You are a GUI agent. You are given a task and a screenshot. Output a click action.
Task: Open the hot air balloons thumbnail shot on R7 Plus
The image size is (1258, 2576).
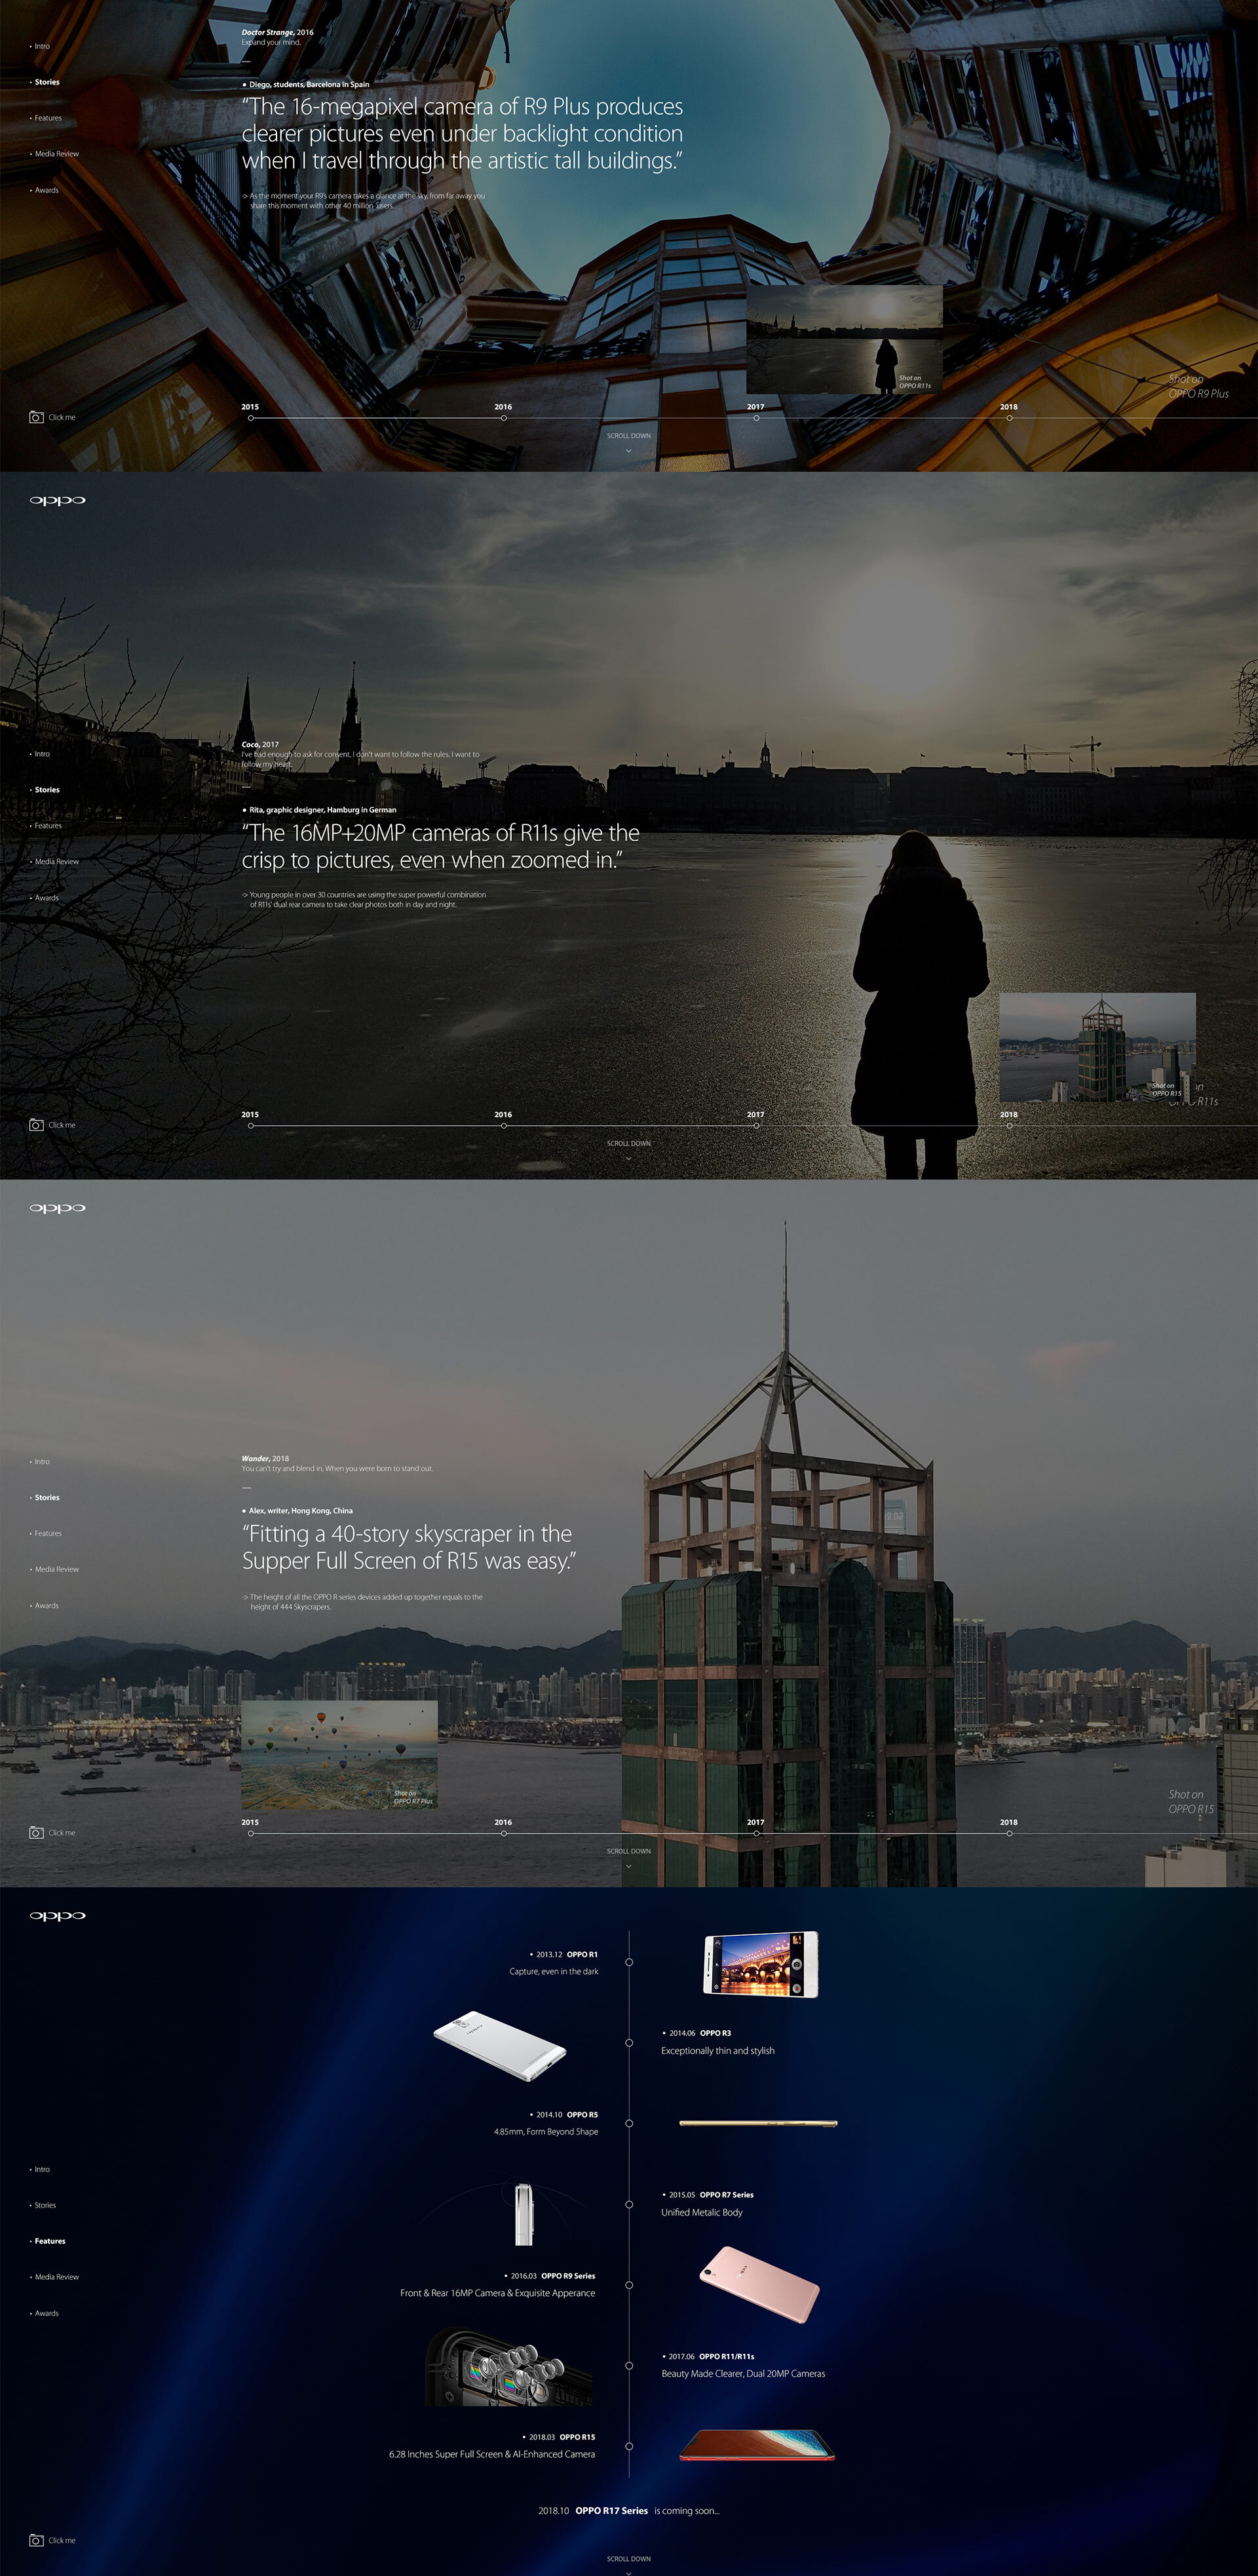(x=339, y=1755)
